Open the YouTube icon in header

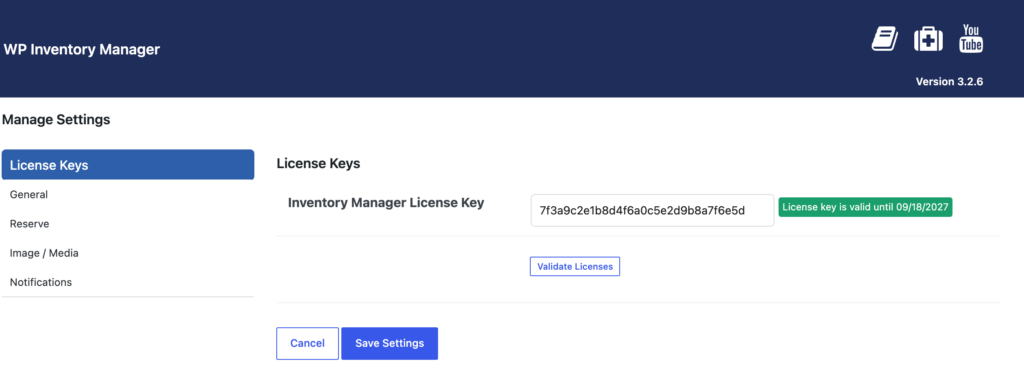pos(970,38)
